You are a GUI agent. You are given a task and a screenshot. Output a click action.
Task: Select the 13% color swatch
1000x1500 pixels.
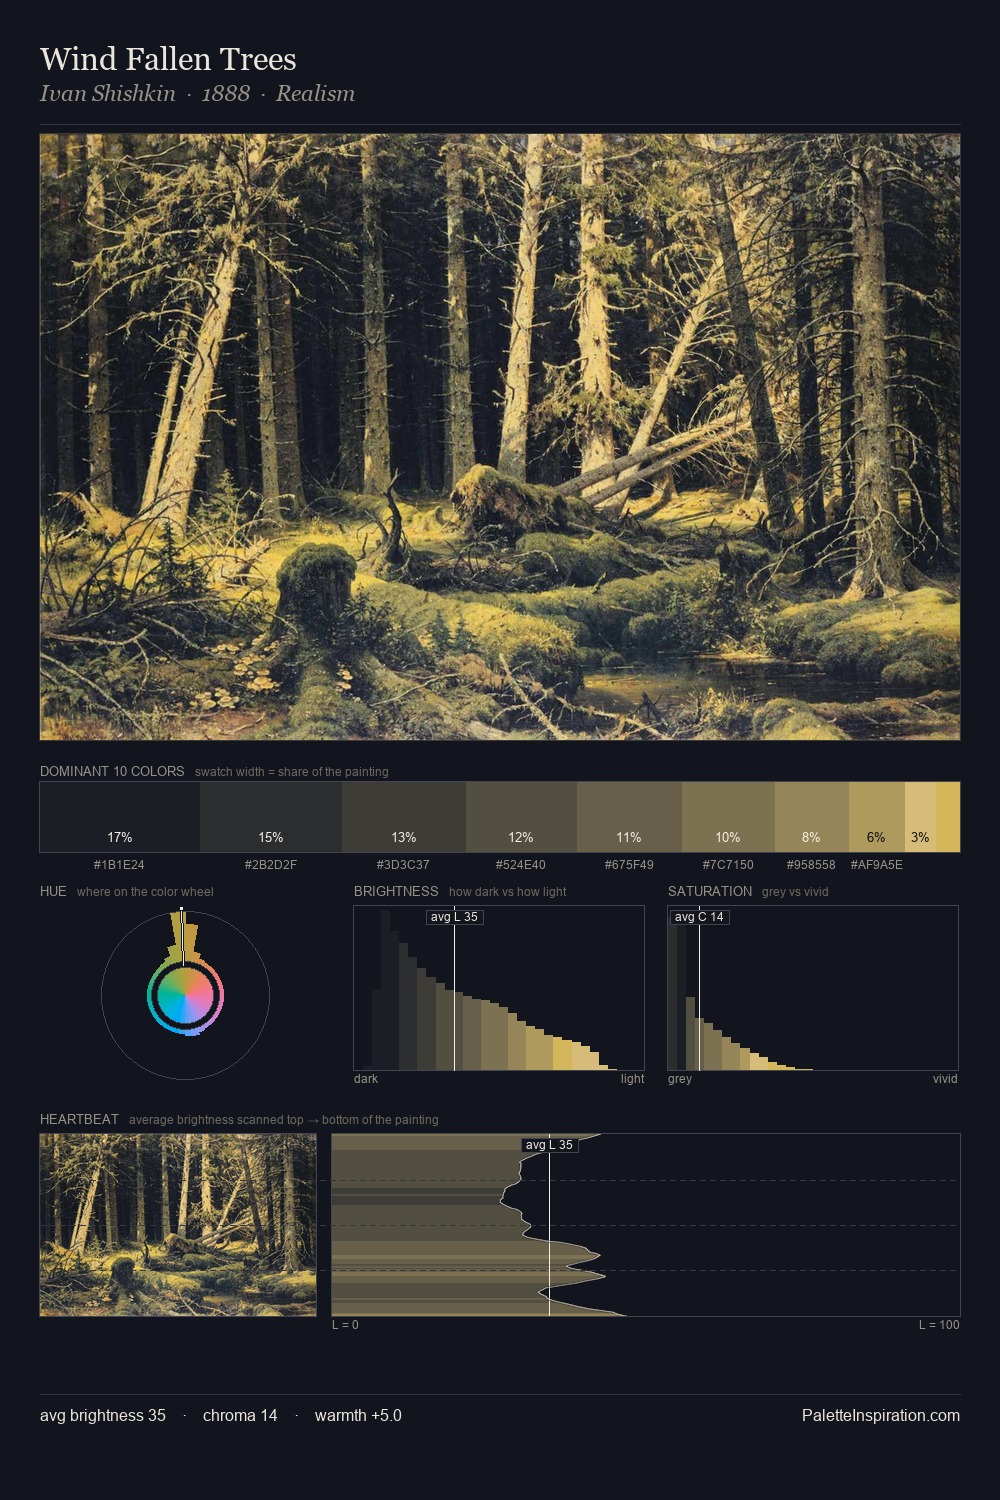[404, 817]
